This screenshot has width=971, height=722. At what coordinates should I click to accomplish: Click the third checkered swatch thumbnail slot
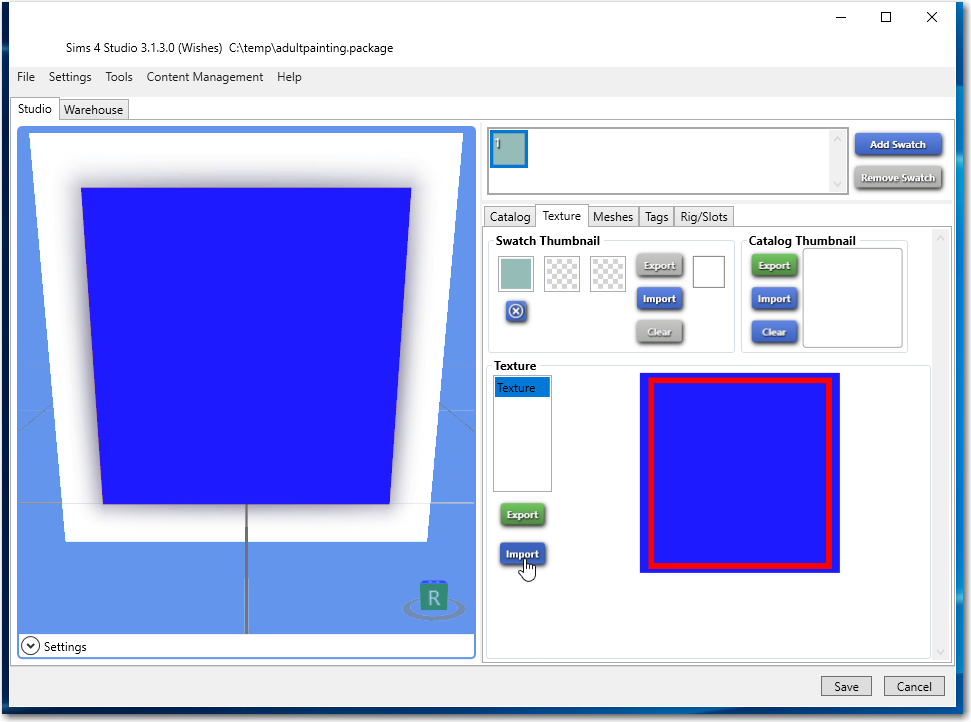(x=607, y=274)
